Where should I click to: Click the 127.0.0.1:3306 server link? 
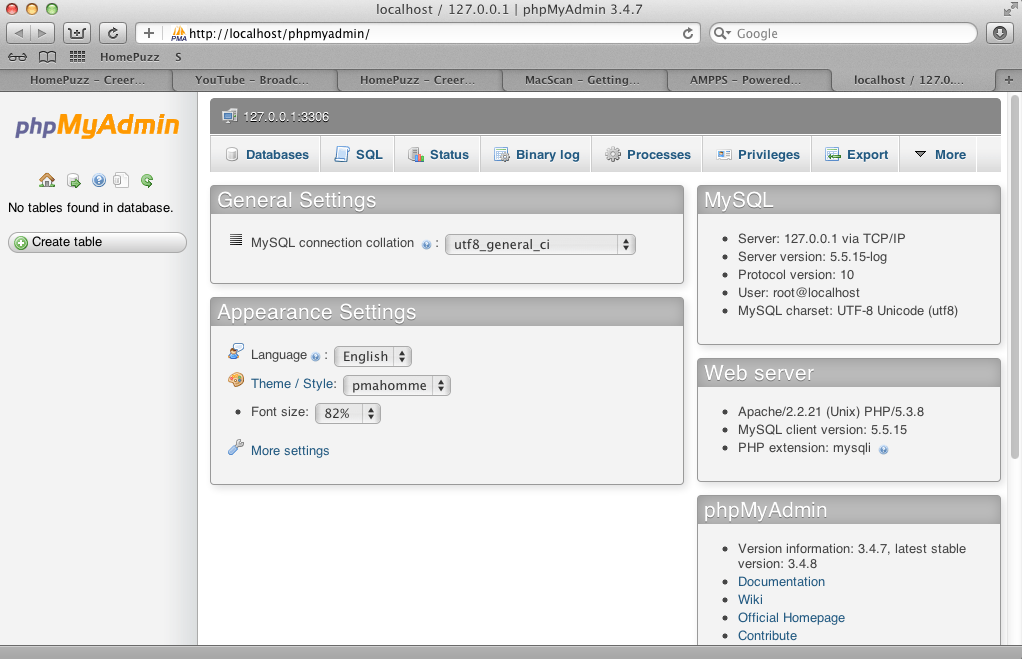point(286,117)
